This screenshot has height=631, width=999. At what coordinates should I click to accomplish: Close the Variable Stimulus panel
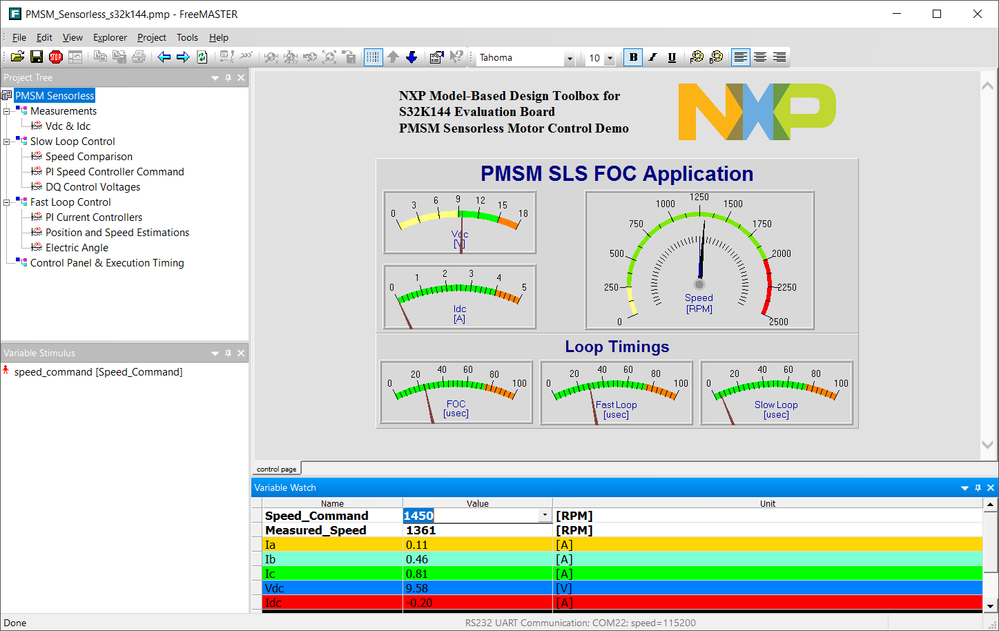pos(241,353)
